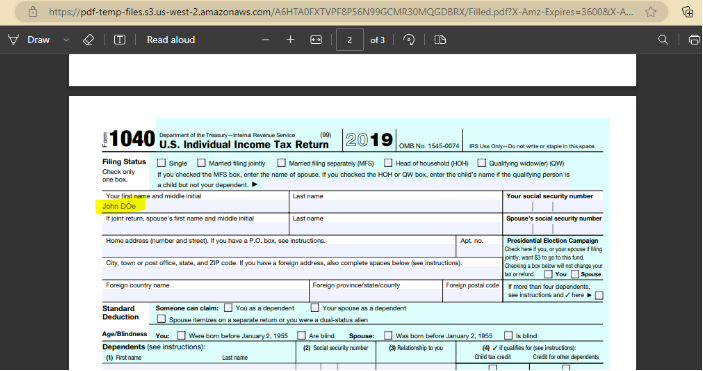This screenshot has height=371, width=703.
Task: Click the Apt. no. field
Action: pos(479,251)
